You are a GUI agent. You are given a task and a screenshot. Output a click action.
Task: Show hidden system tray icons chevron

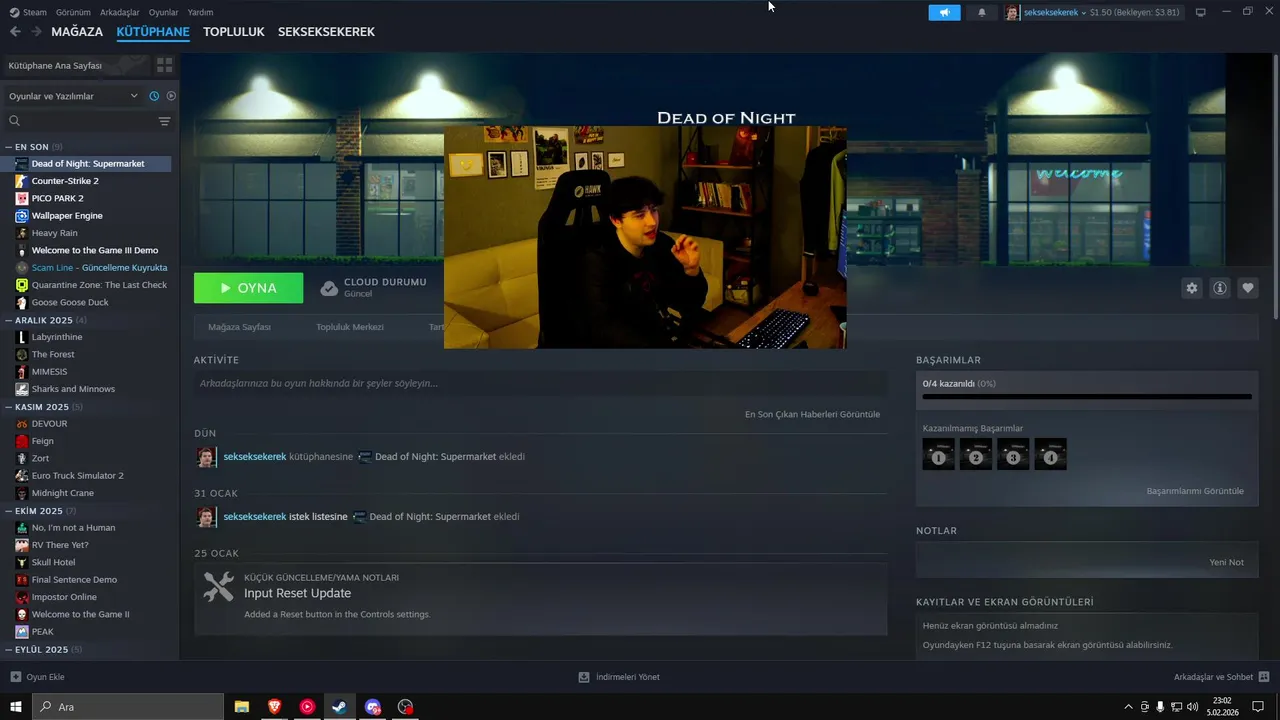[x=1129, y=707]
